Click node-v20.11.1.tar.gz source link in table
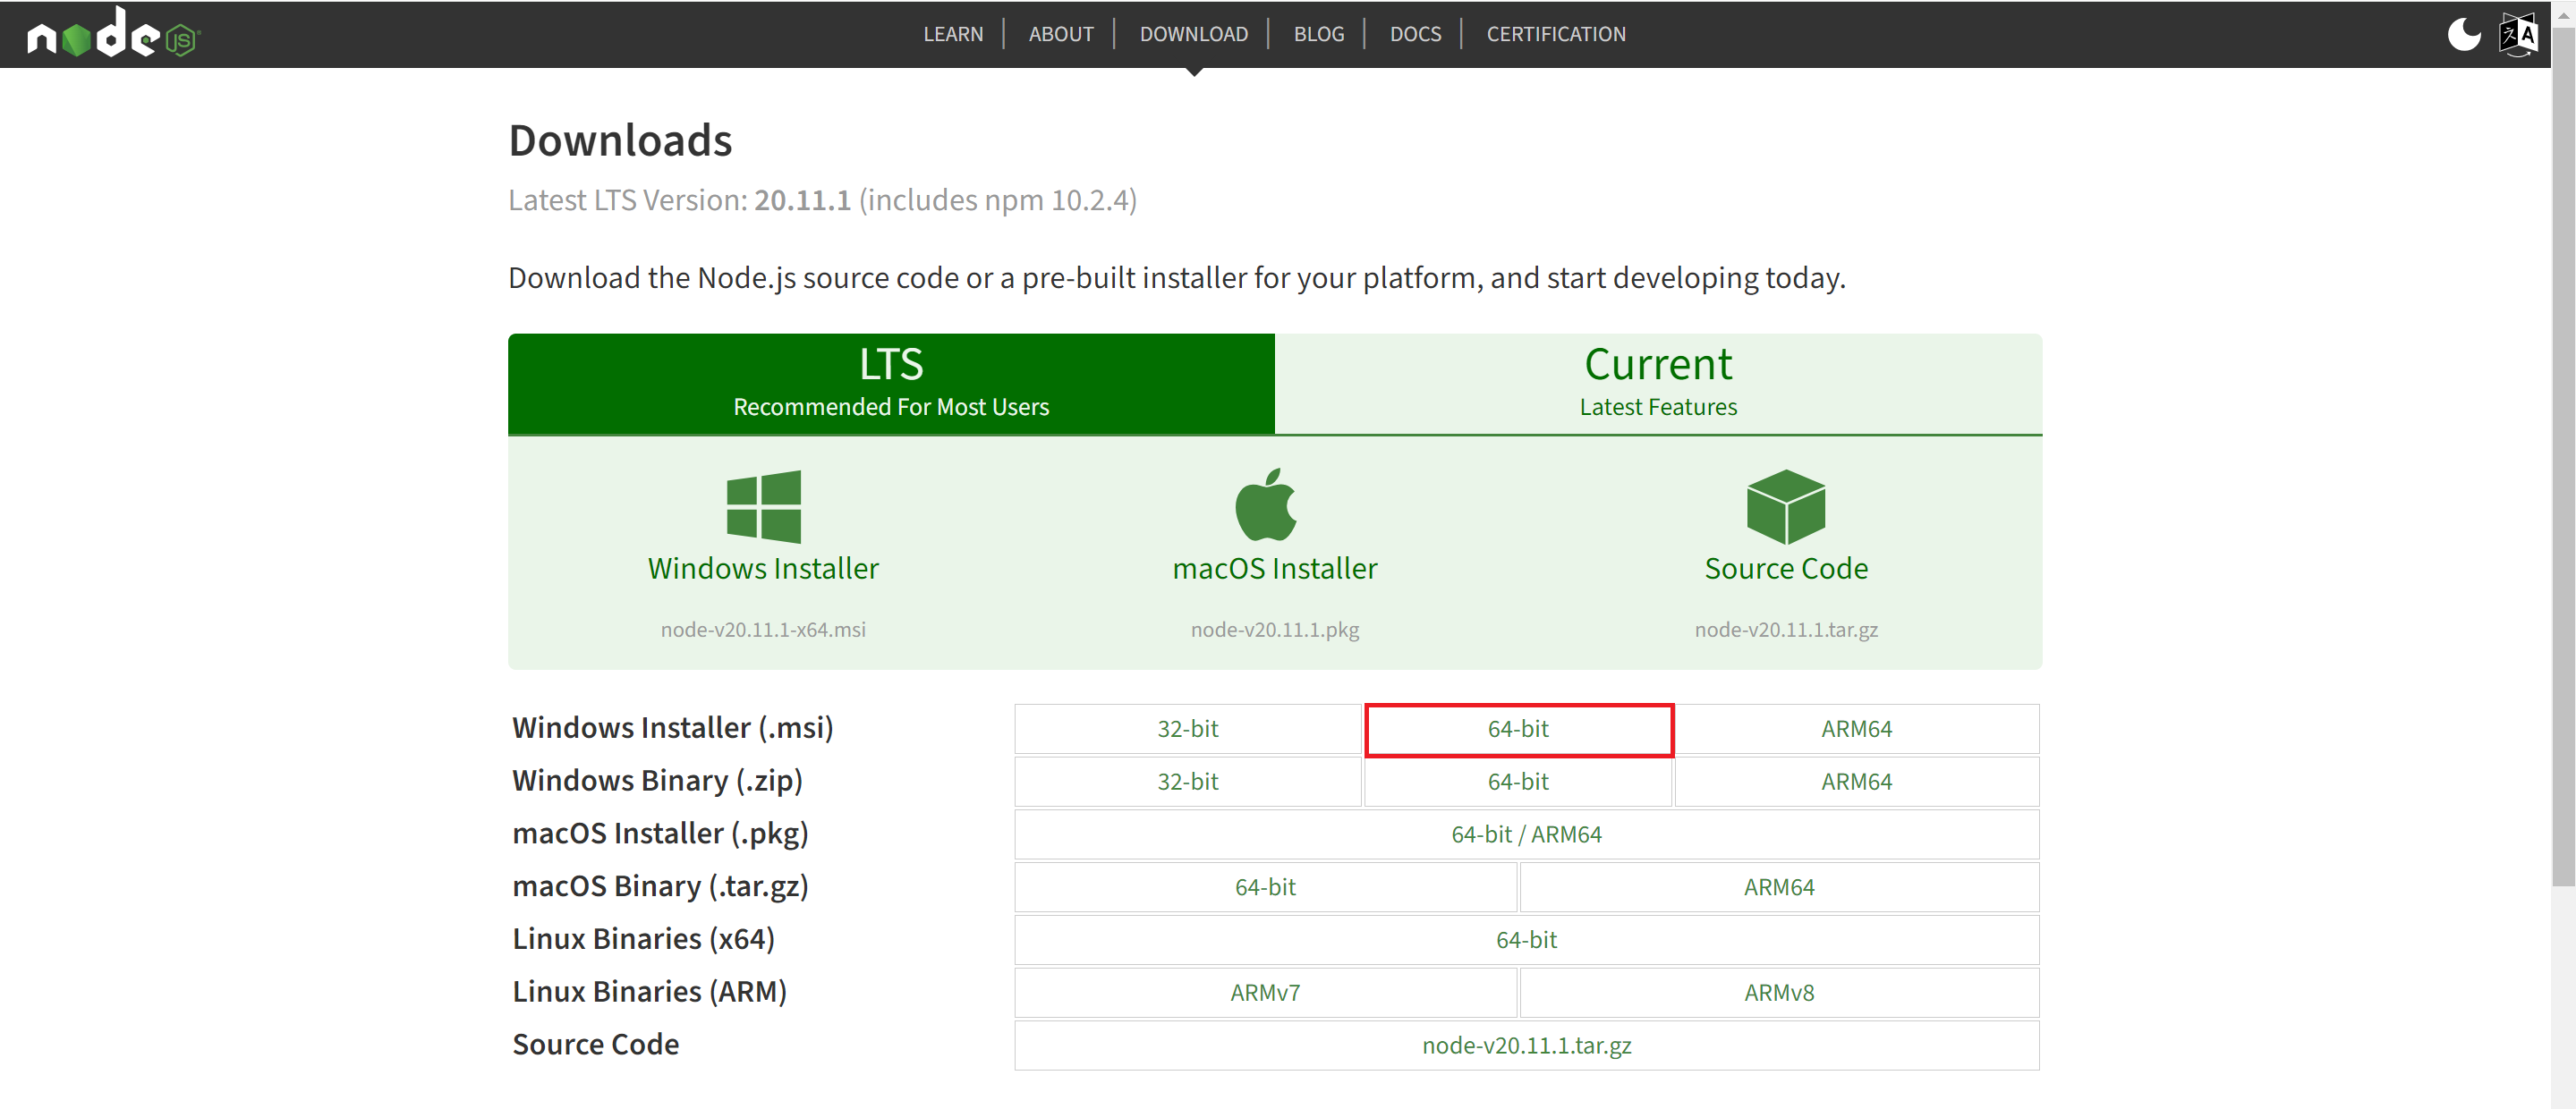 point(1525,1046)
